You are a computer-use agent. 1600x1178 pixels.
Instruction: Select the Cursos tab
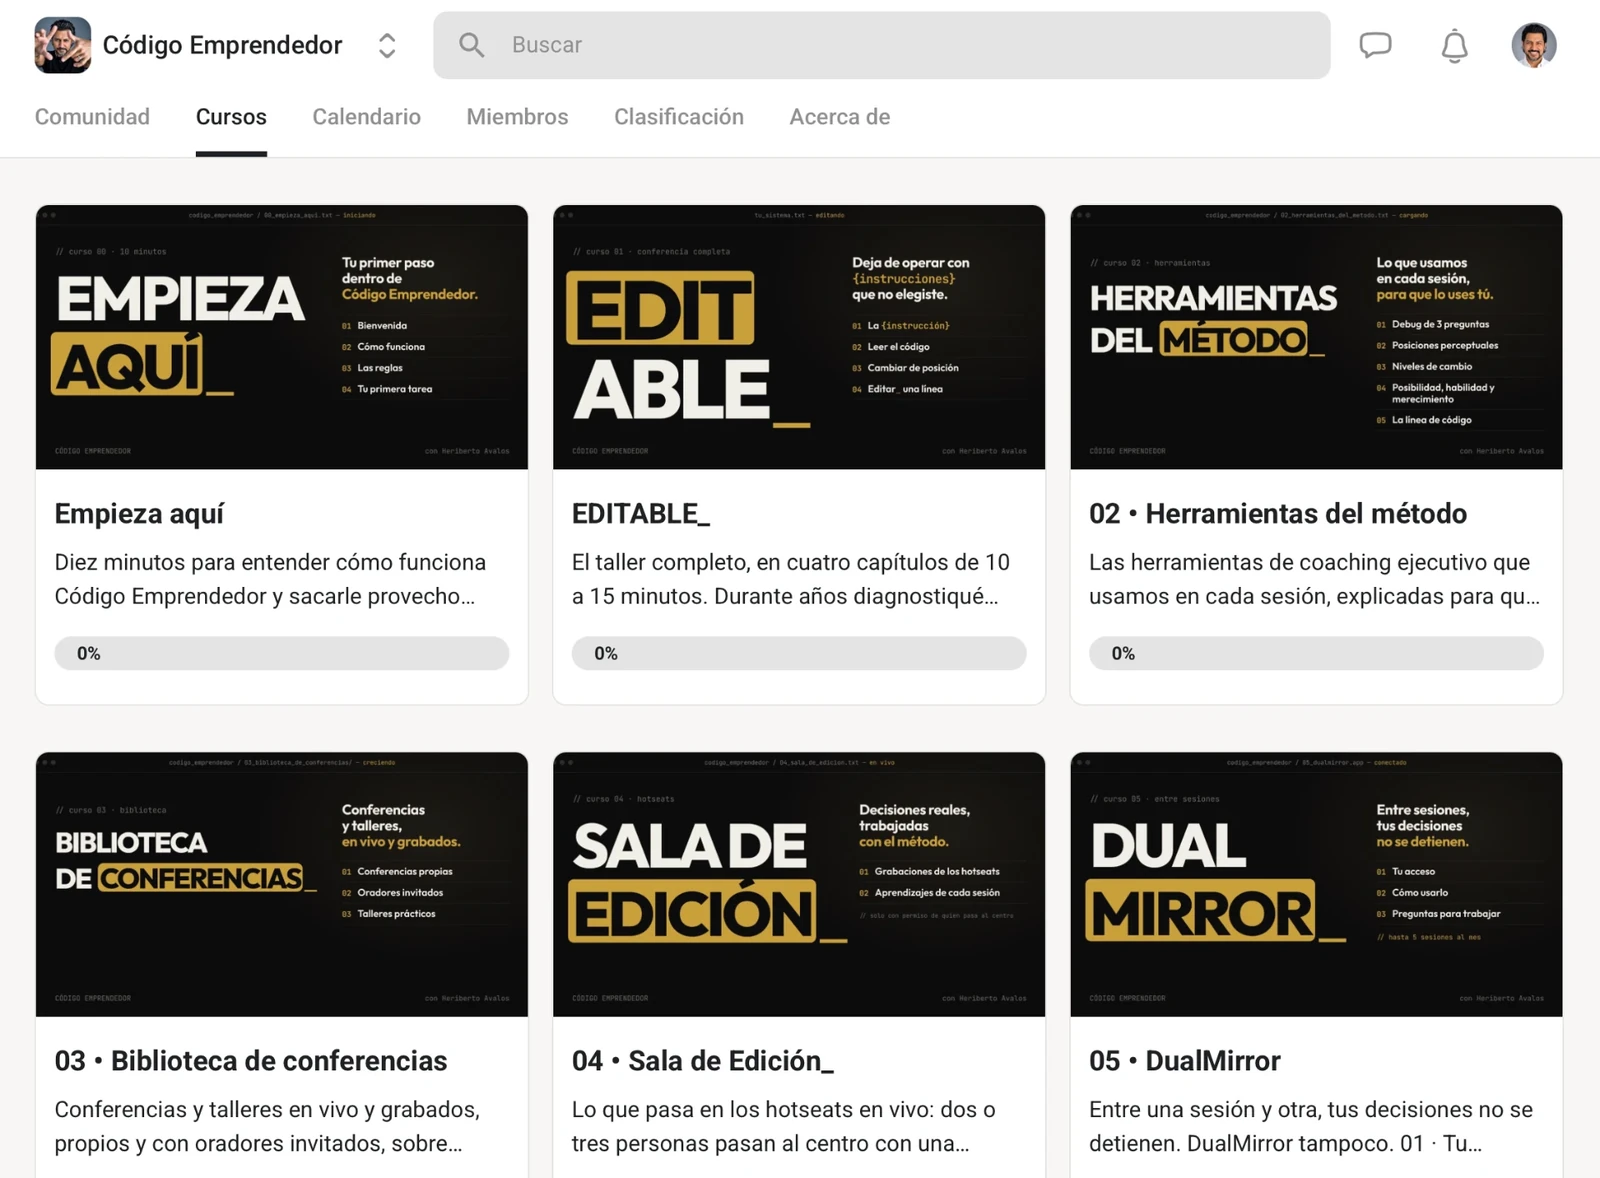pyautogui.click(x=231, y=117)
